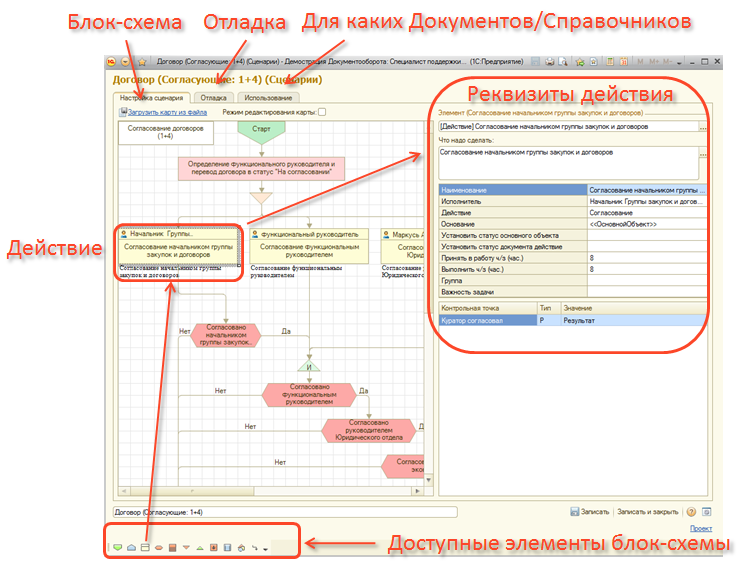Screen dimensions: 743x569
Task: Click the help question mark icon
Action: pyautogui.click(x=691, y=511)
